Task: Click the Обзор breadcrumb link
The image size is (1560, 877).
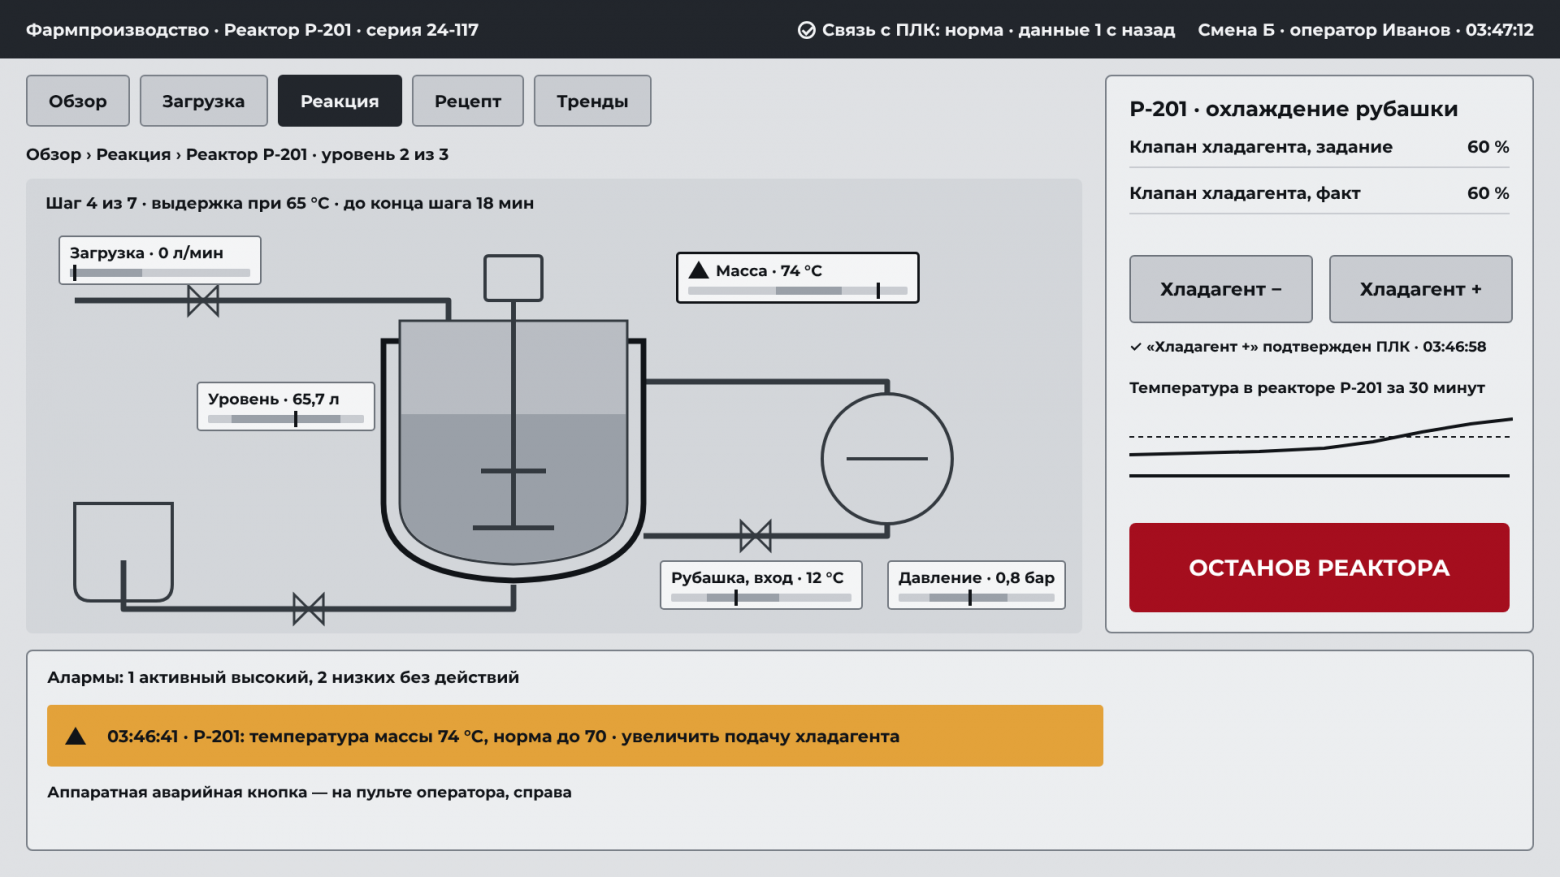Action: coord(54,154)
